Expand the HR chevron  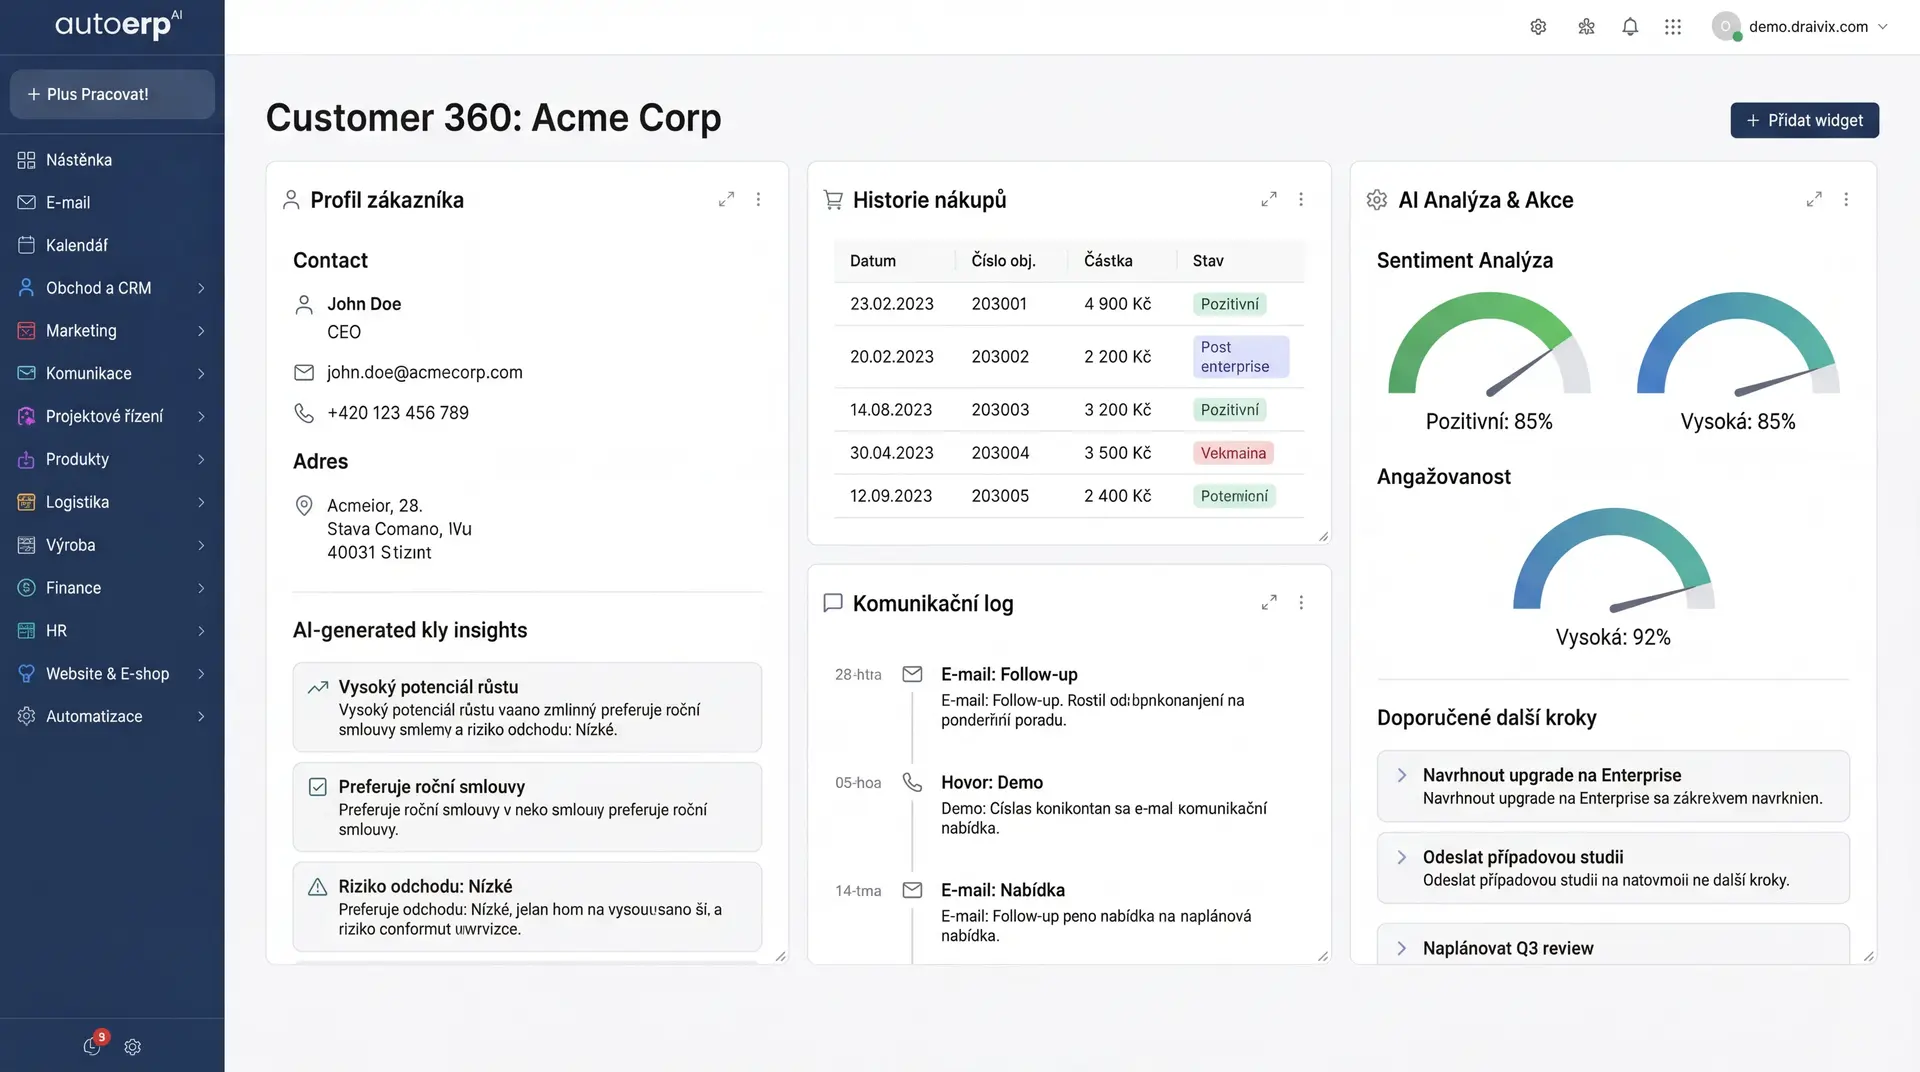tap(201, 631)
